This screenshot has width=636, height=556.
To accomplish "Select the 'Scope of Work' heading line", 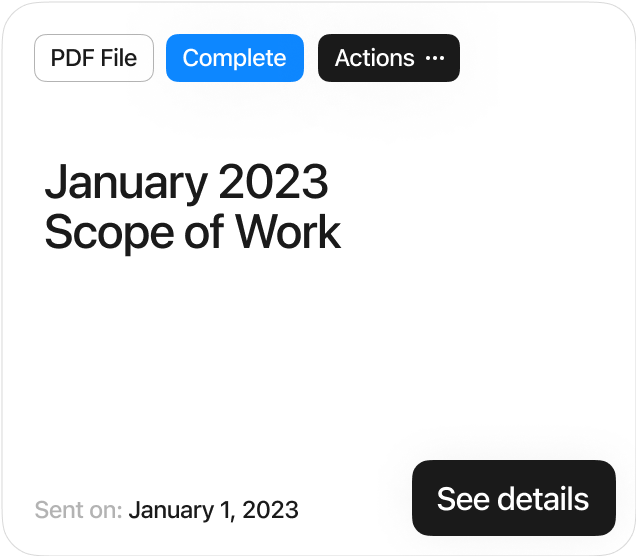I will pyautogui.click(x=192, y=232).
